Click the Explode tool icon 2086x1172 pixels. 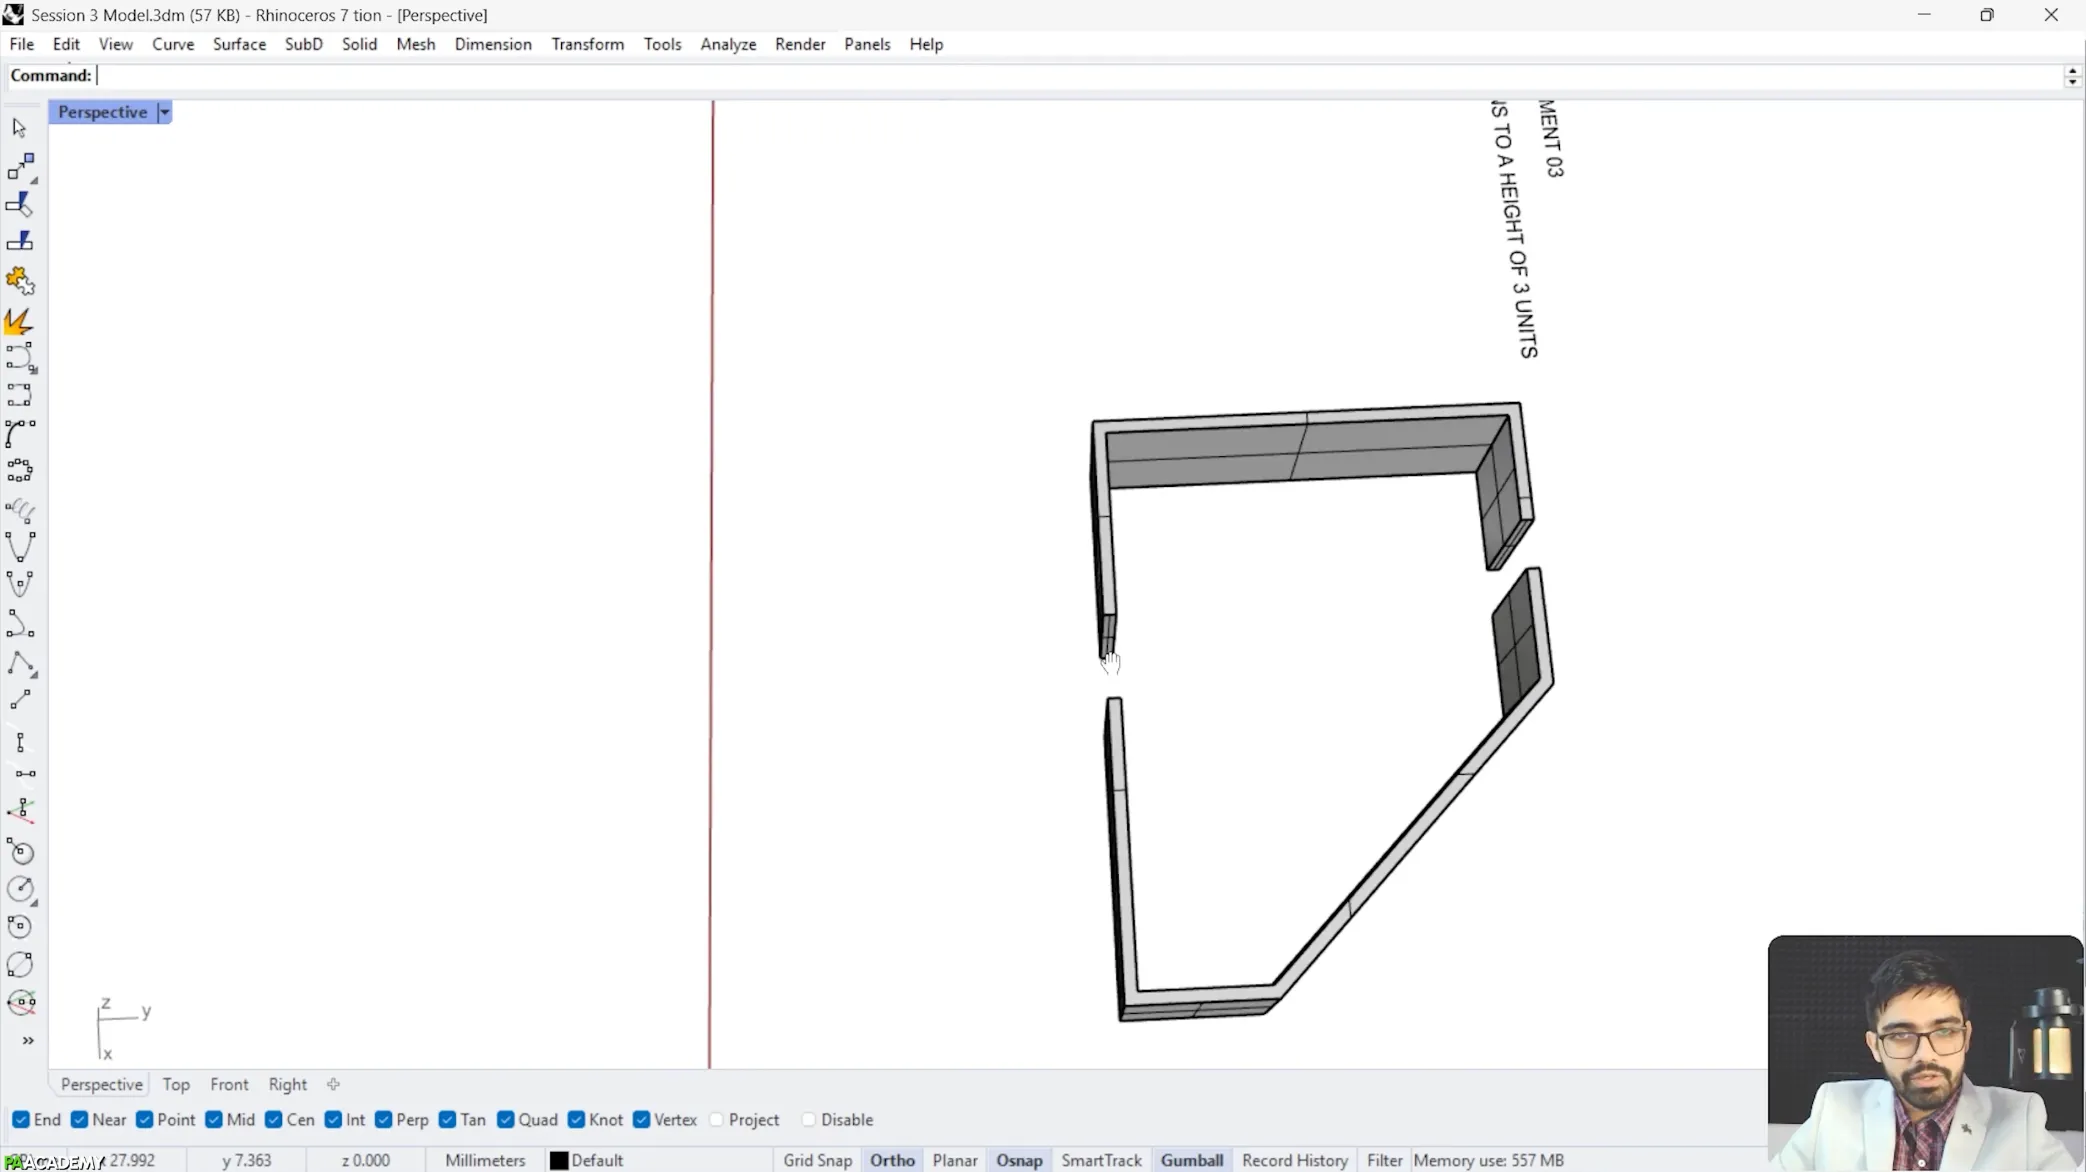click(19, 321)
